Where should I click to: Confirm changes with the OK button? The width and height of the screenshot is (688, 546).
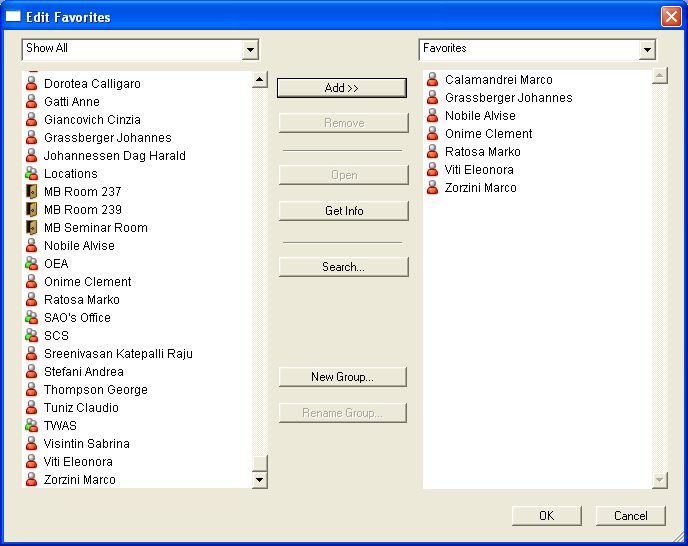coord(547,515)
